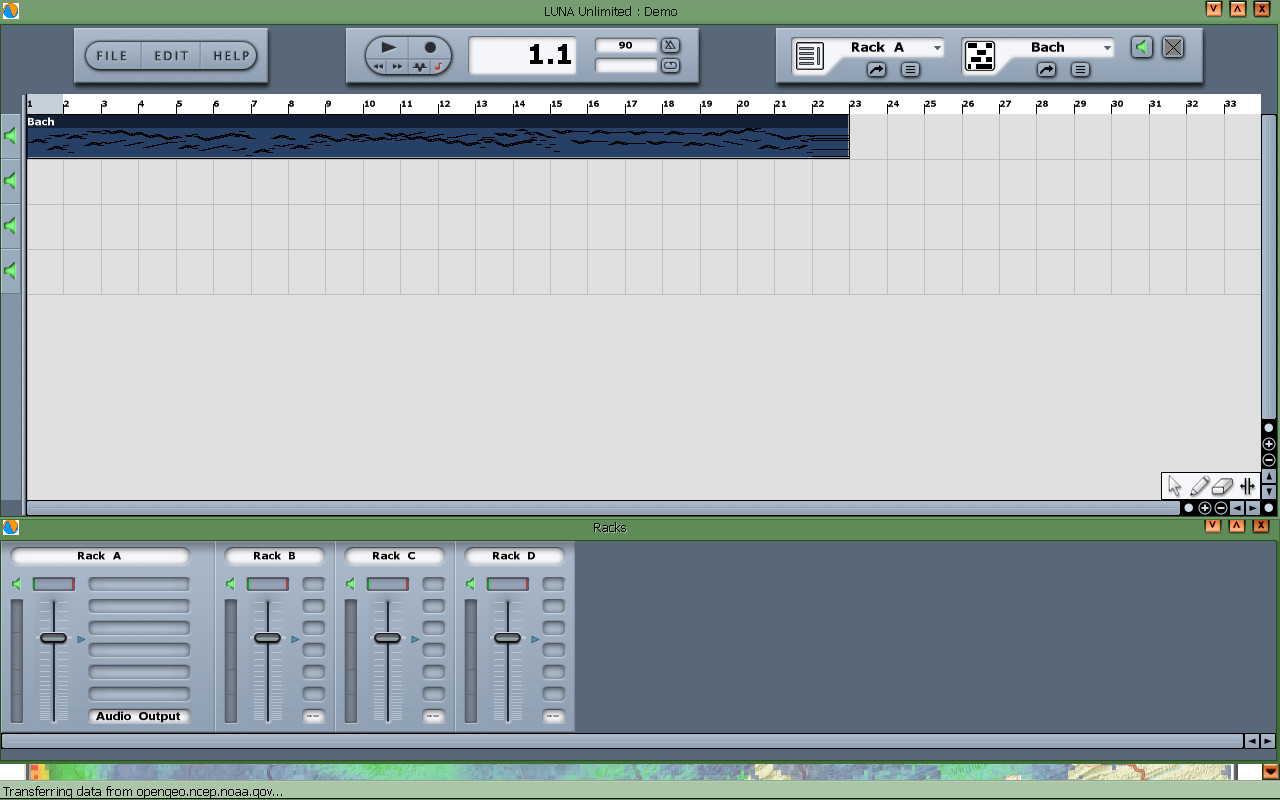Click the Record button in transport
The image size is (1280, 800).
click(x=430, y=47)
